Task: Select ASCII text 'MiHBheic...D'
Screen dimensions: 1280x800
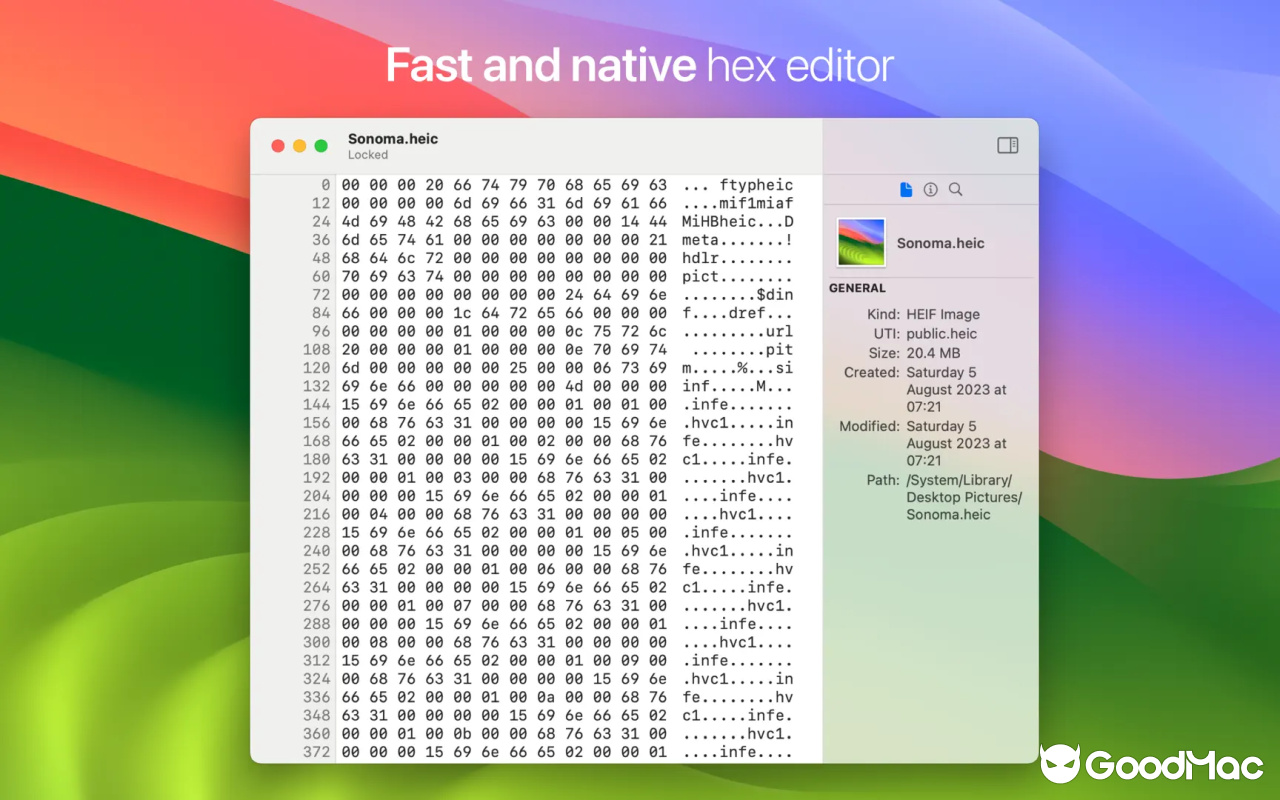Action: pos(738,221)
